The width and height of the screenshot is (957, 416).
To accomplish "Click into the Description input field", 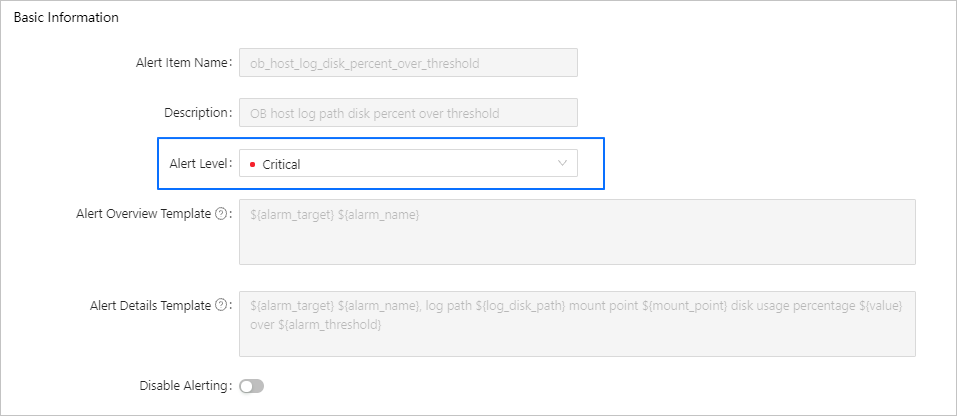I will coord(408,113).
